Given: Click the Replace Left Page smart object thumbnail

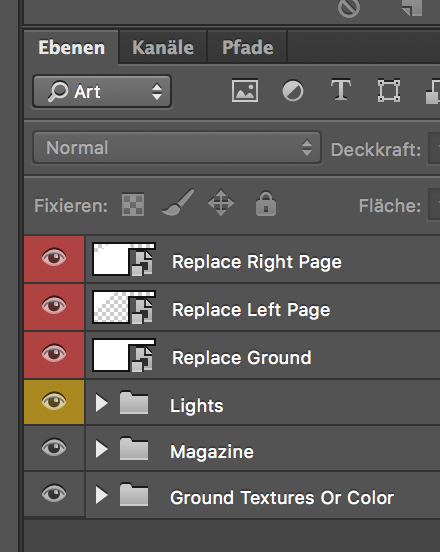Looking at the screenshot, I should [124, 308].
